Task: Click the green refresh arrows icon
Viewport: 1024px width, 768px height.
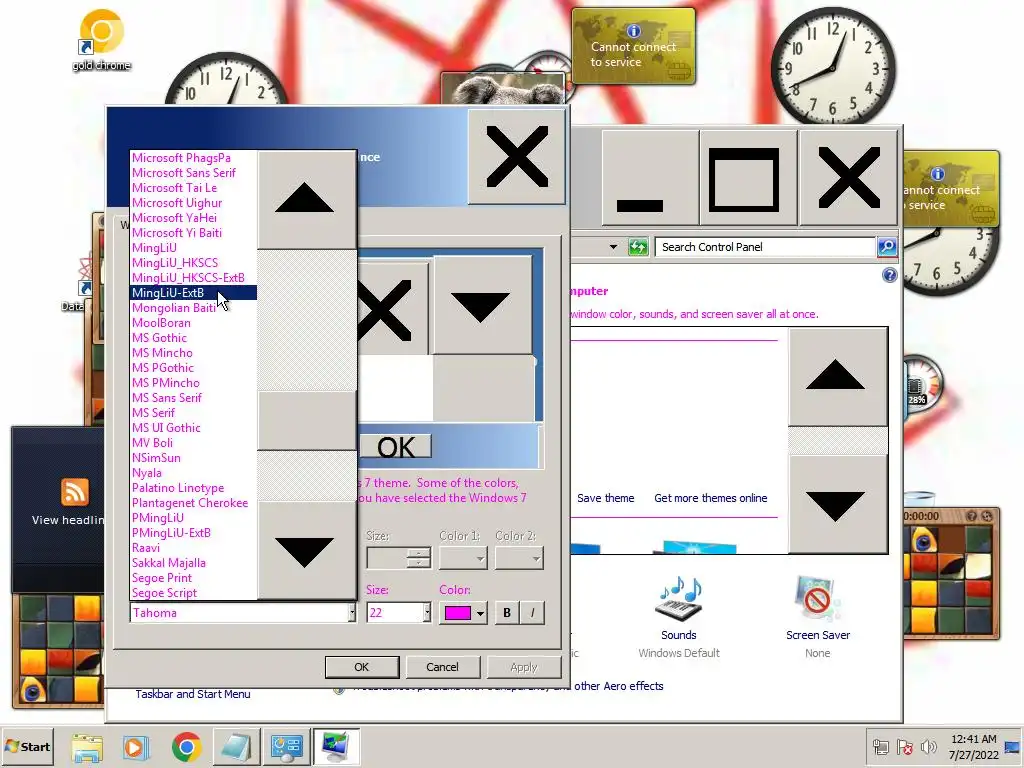Action: pos(637,247)
